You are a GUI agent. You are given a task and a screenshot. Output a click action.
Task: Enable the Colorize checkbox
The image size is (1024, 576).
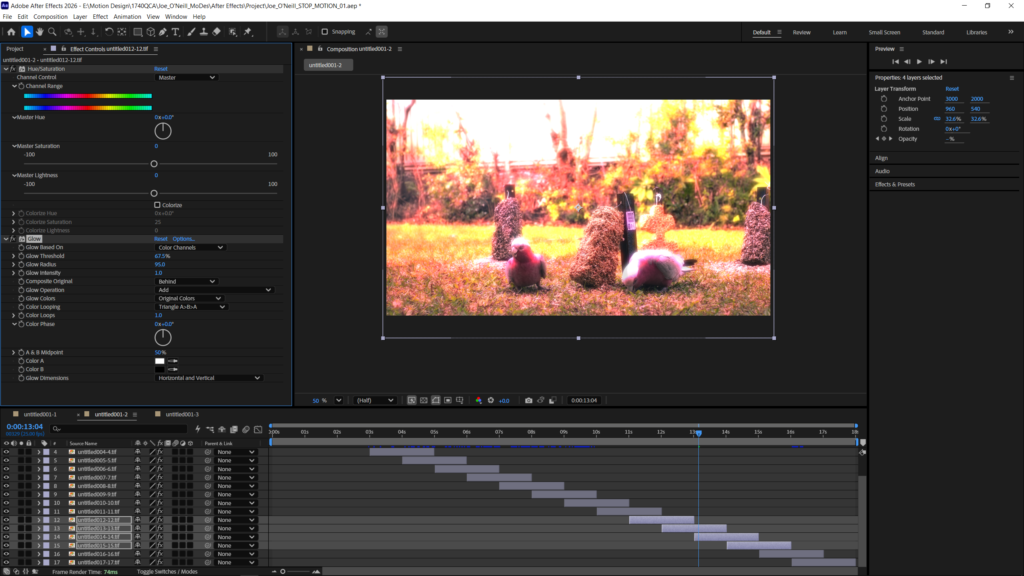[x=157, y=205]
